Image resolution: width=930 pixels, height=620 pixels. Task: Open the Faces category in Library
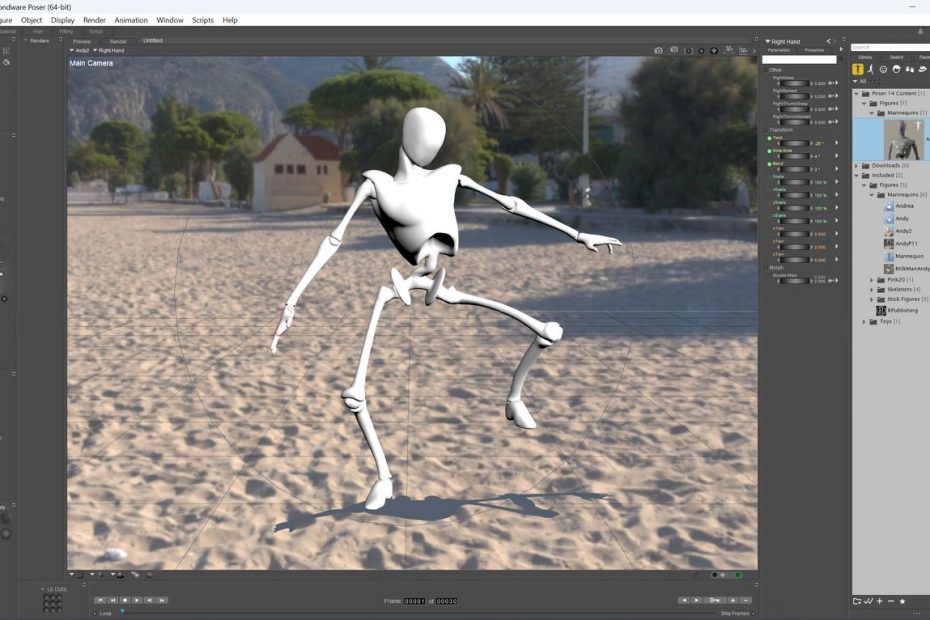884,69
